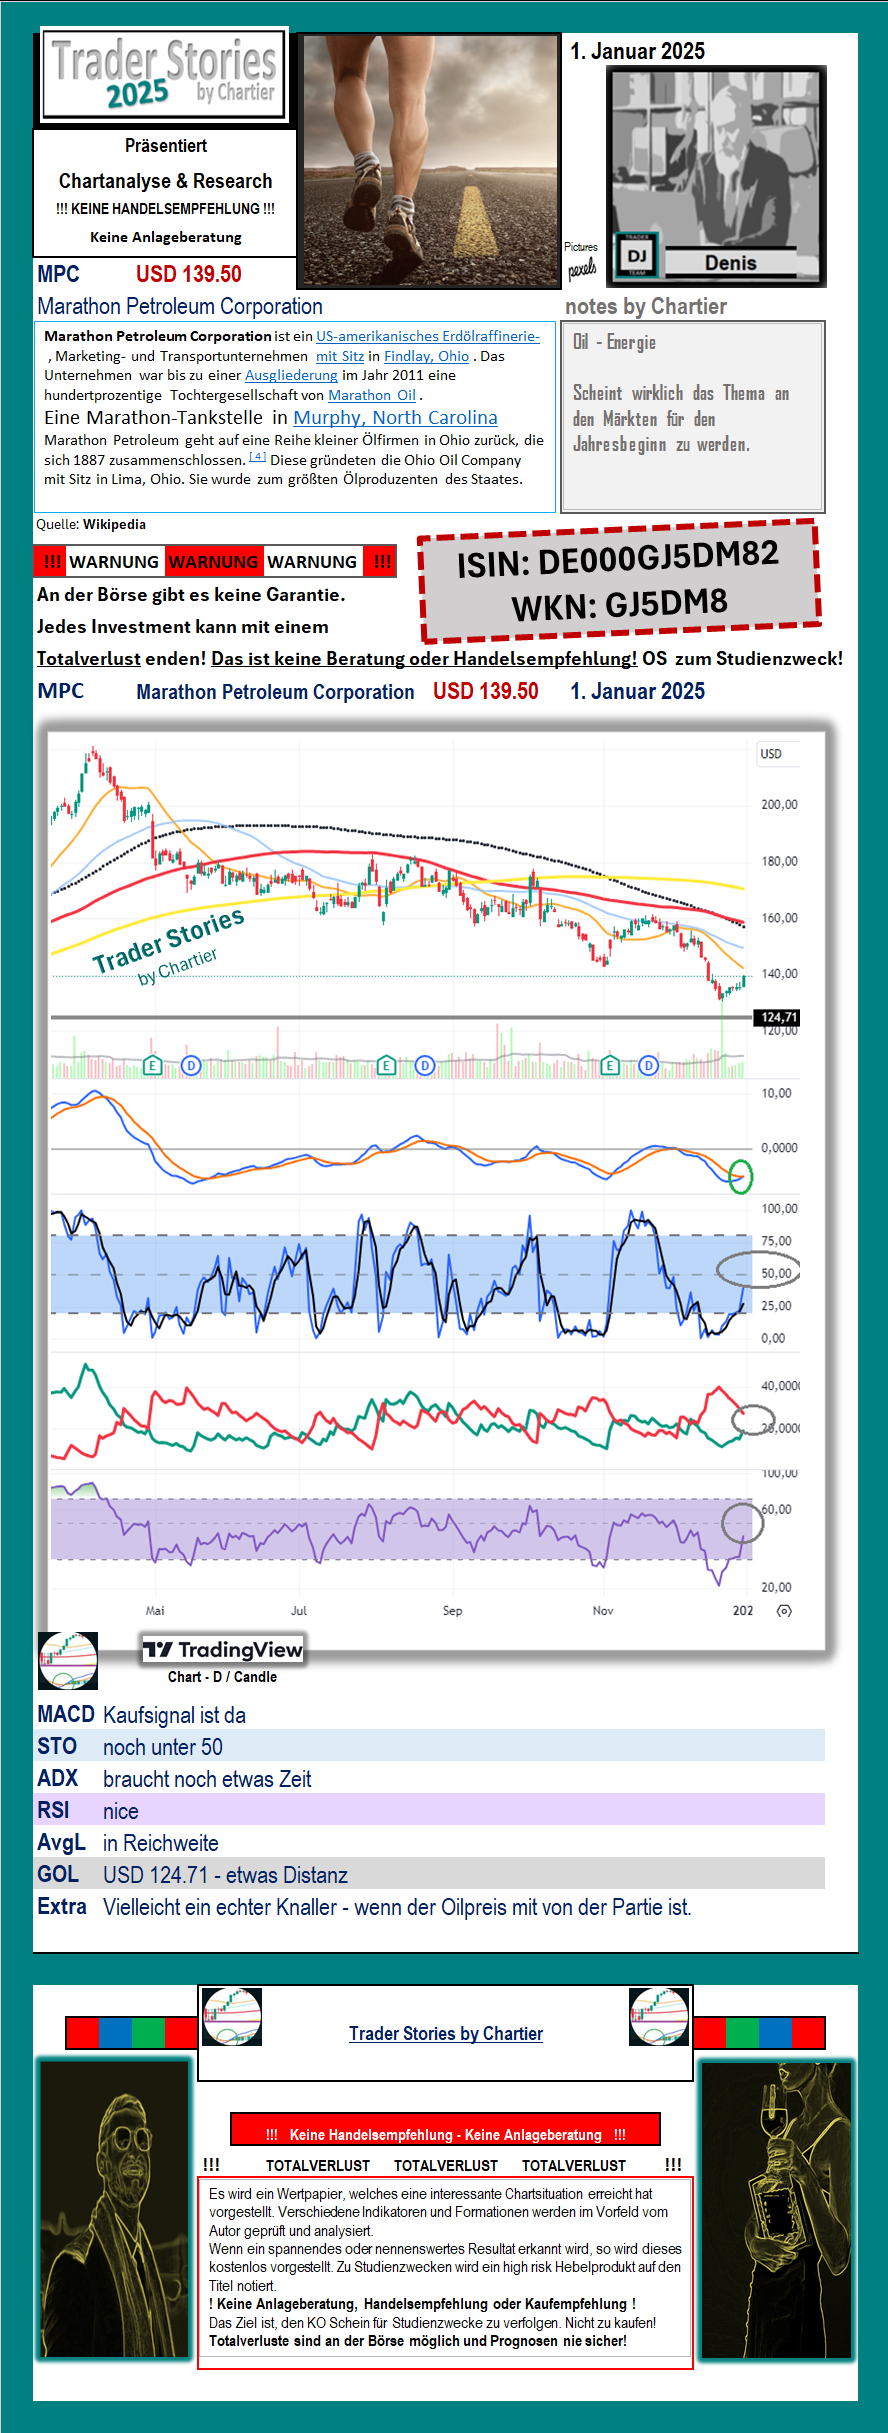Click earnings marker E near Nov
Viewport: 888px width, 2433px height.
(x=609, y=1066)
